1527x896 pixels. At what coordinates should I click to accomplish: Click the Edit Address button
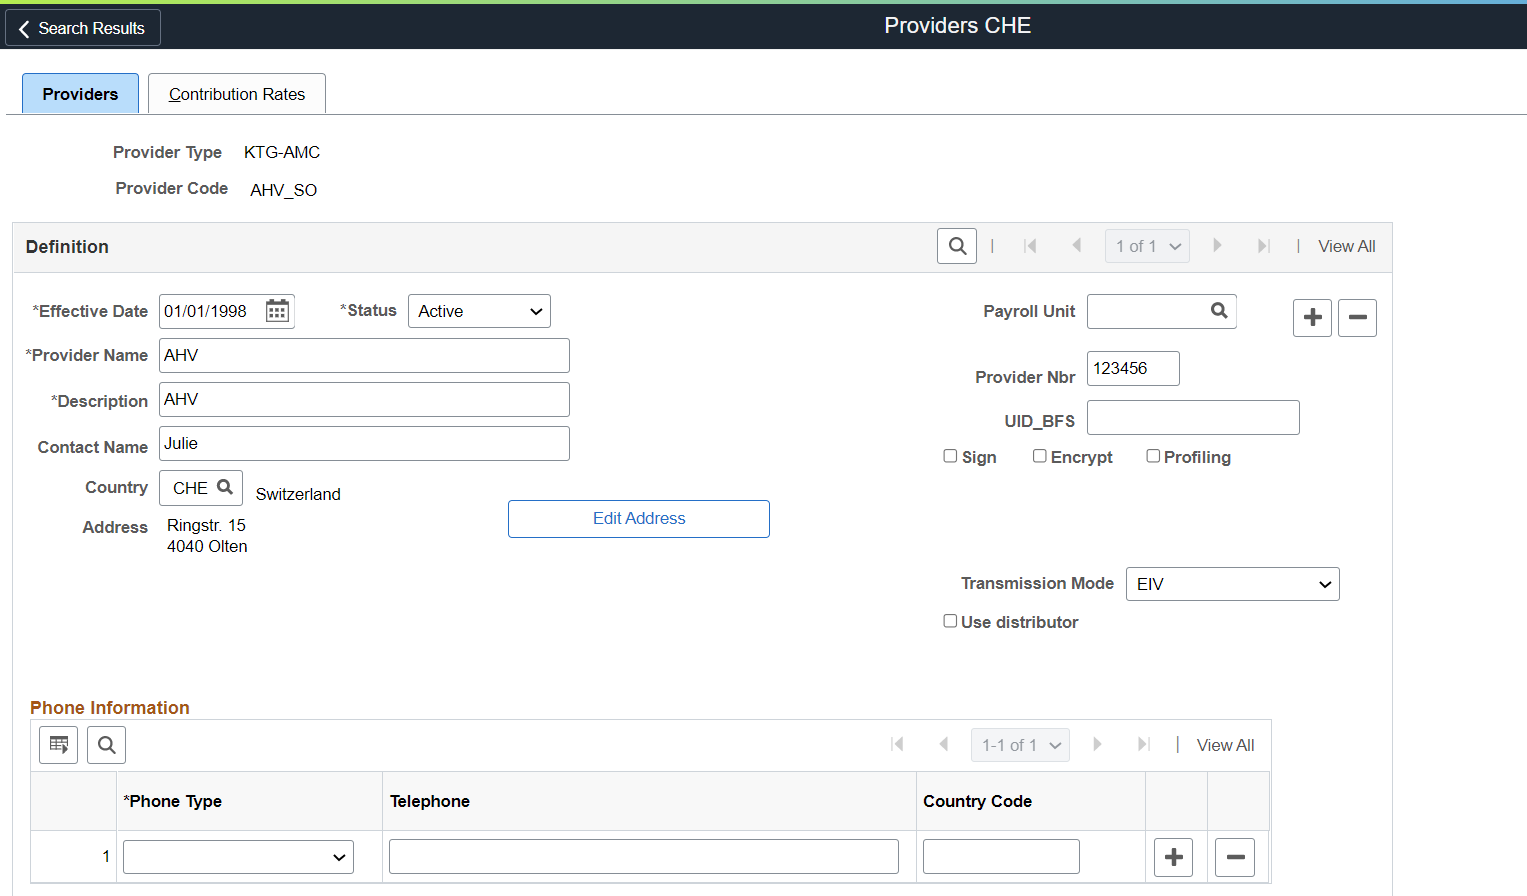639,519
